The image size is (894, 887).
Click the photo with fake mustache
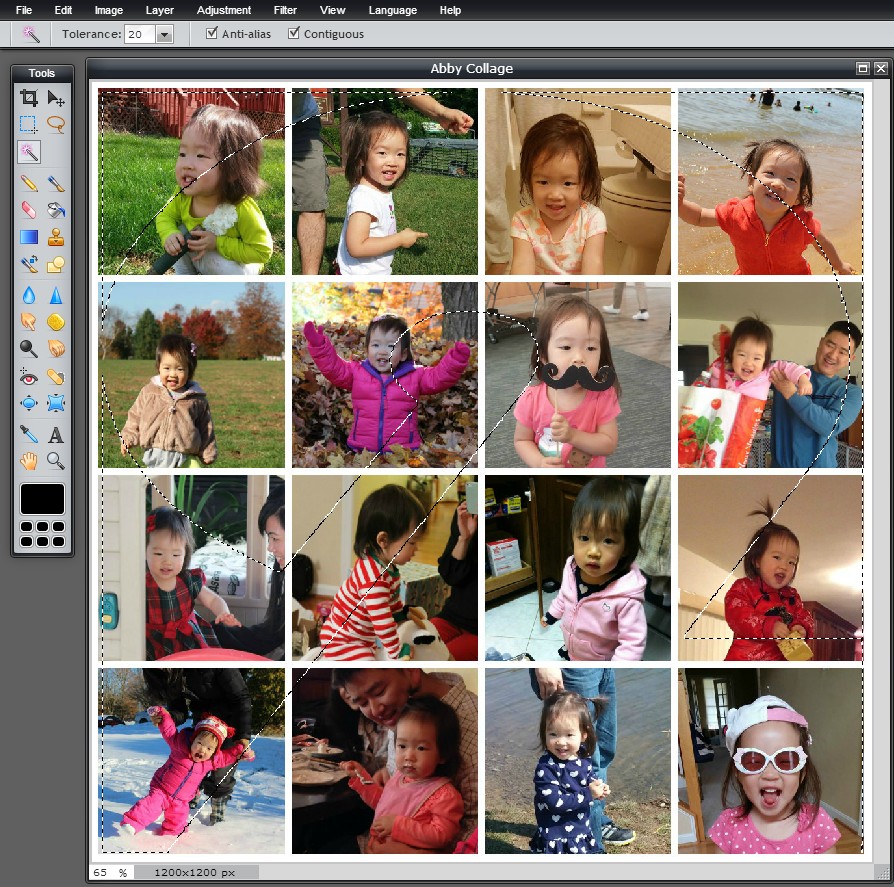point(578,375)
